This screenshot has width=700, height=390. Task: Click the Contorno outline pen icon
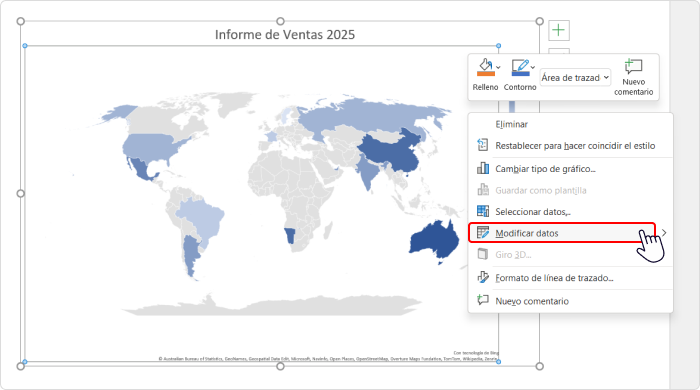521,68
